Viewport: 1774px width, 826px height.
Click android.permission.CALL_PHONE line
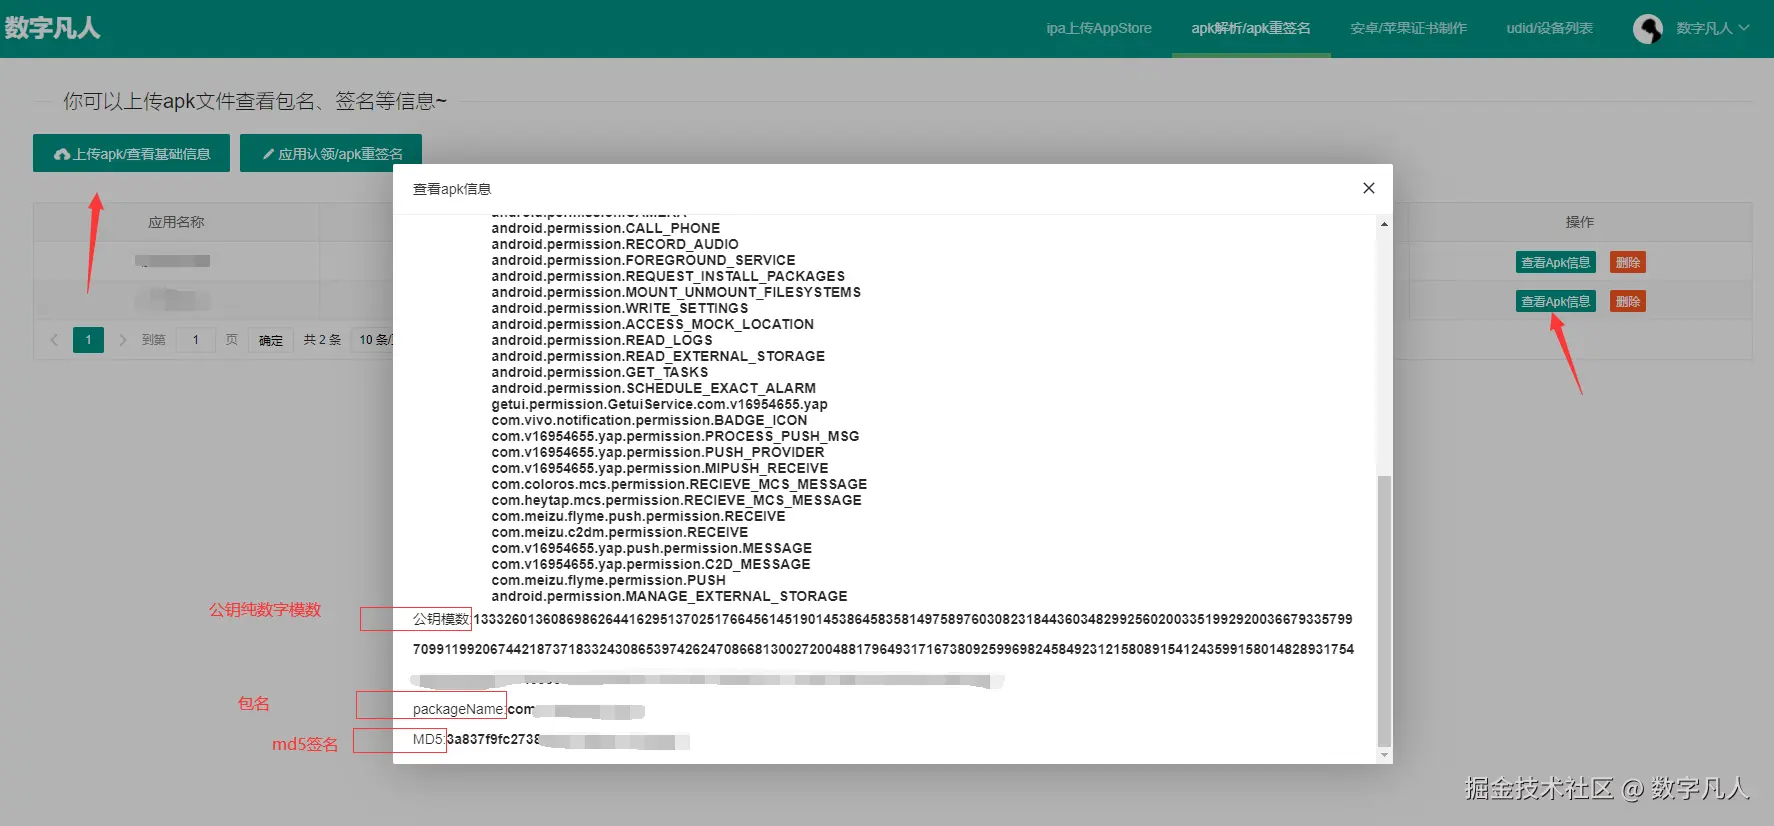pyautogui.click(x=605, y=228)
